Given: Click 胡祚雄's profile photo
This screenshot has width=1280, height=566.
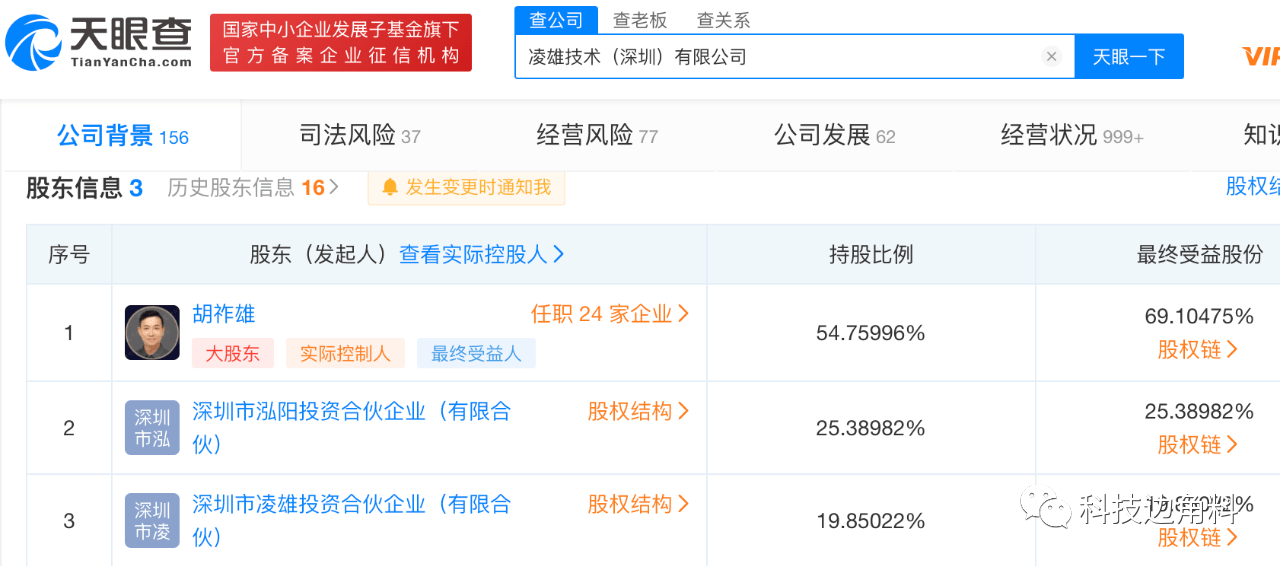Looking at the screenshot, I should coord(152,333).
